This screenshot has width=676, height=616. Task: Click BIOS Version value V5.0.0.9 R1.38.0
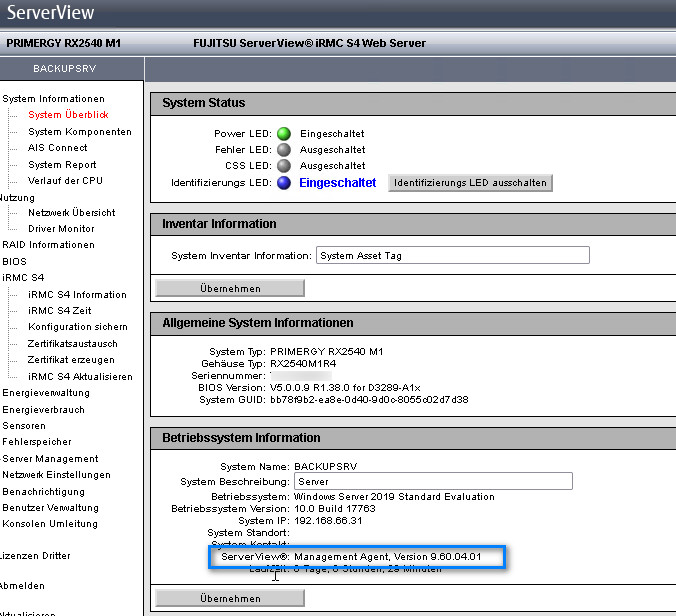point(345,388)
